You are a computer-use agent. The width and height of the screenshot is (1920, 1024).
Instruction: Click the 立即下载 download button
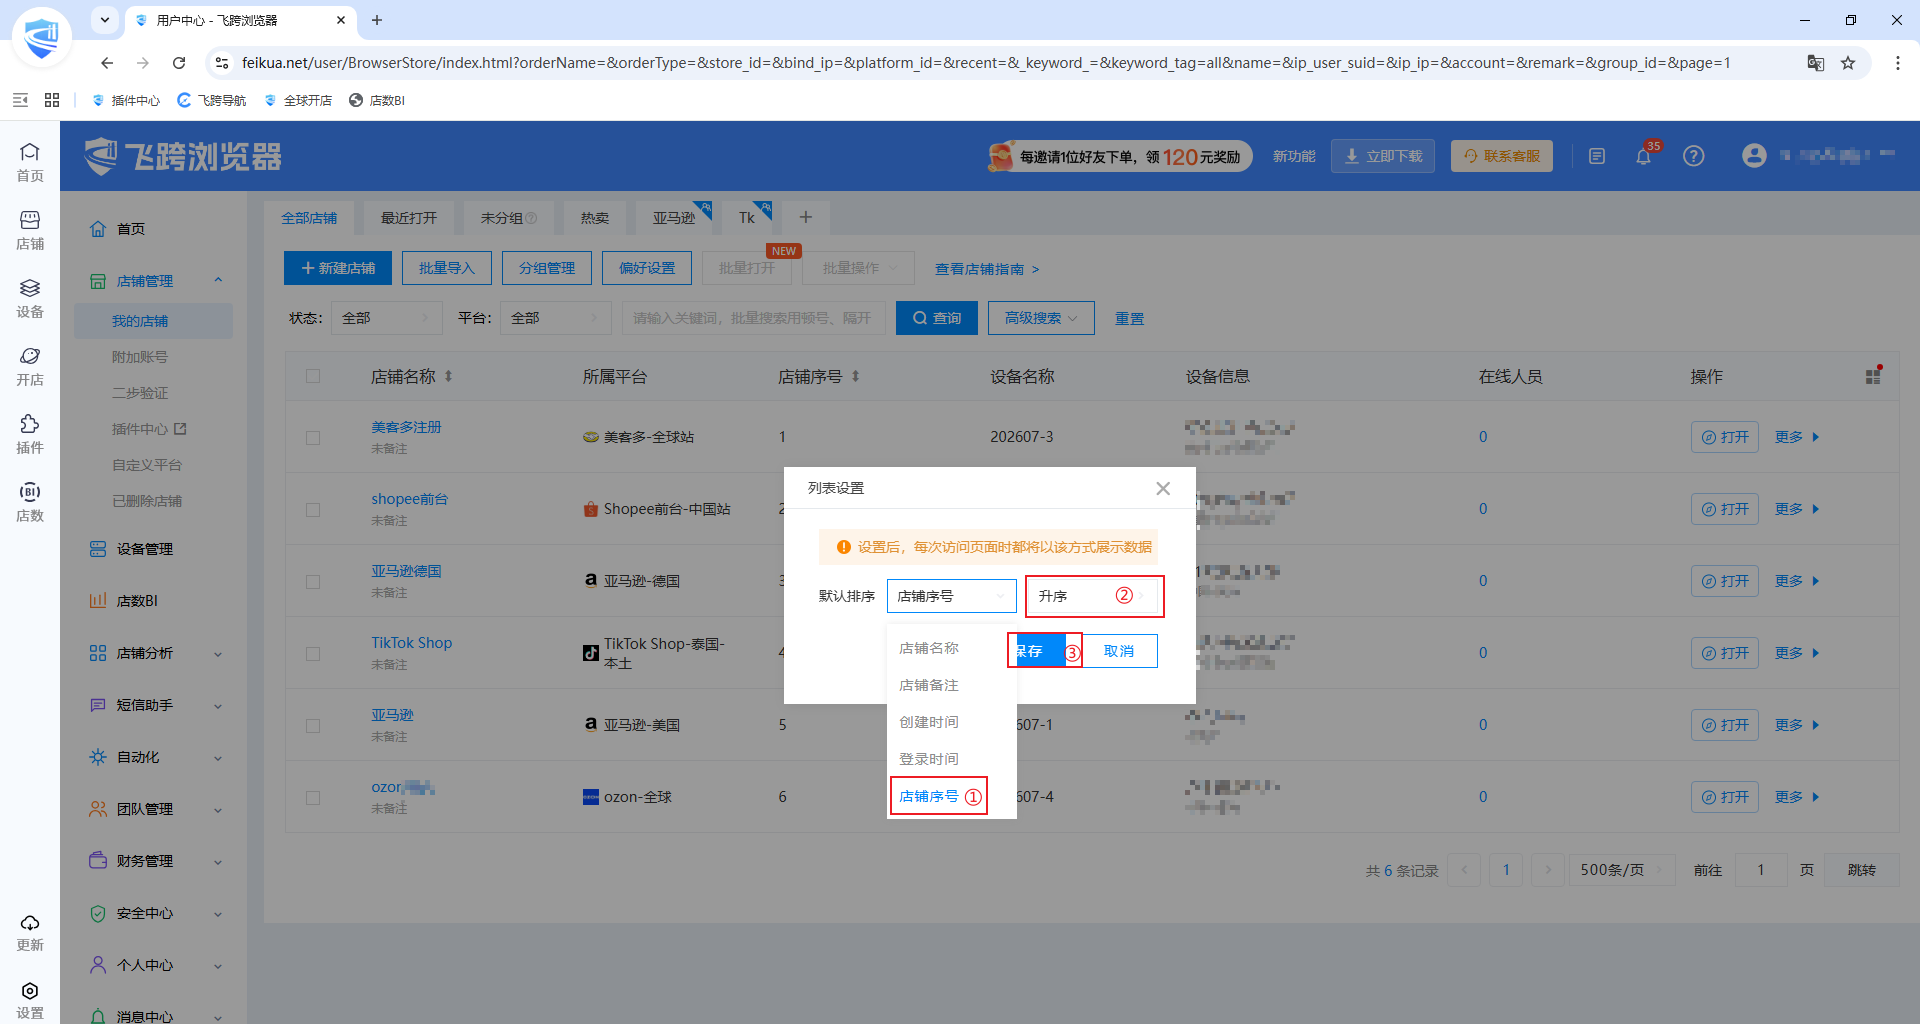click(1383, 156)
